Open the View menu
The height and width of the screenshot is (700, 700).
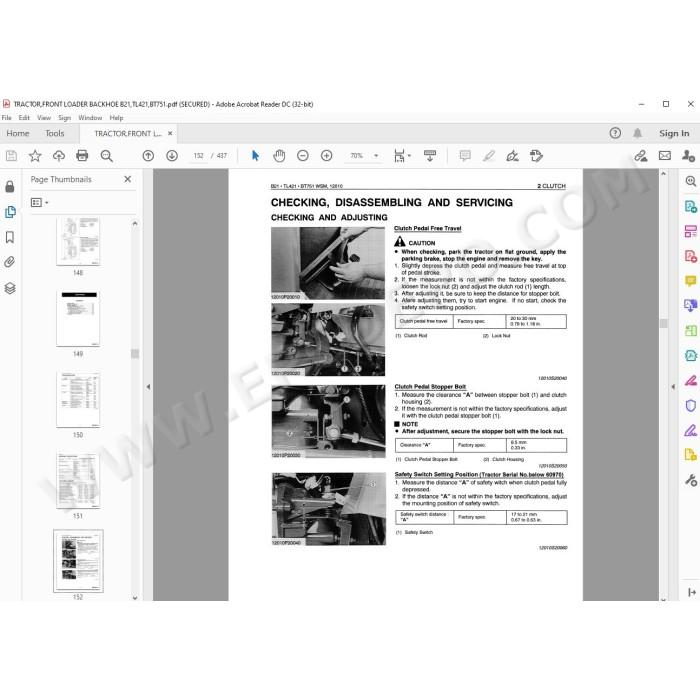(44, 118)
